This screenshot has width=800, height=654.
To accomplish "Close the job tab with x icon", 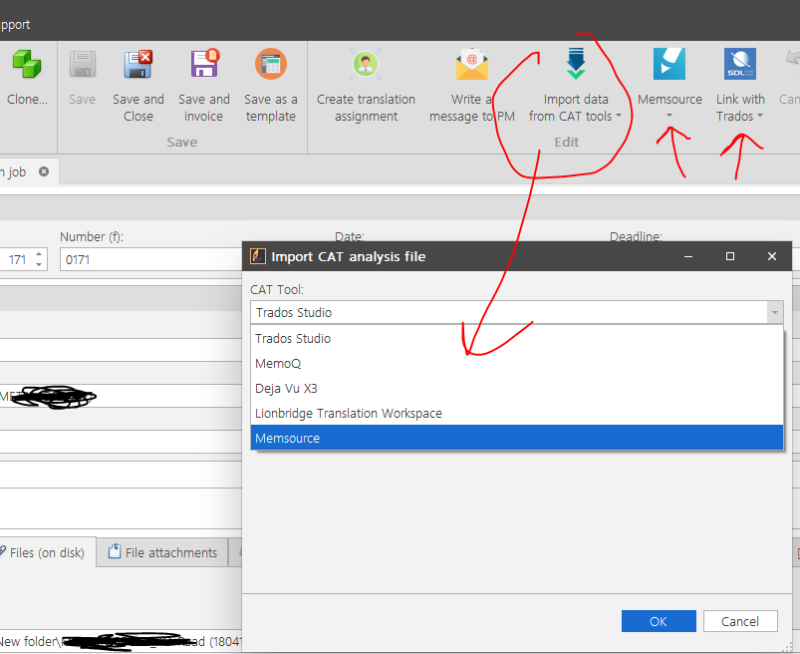I will [44, 171].
